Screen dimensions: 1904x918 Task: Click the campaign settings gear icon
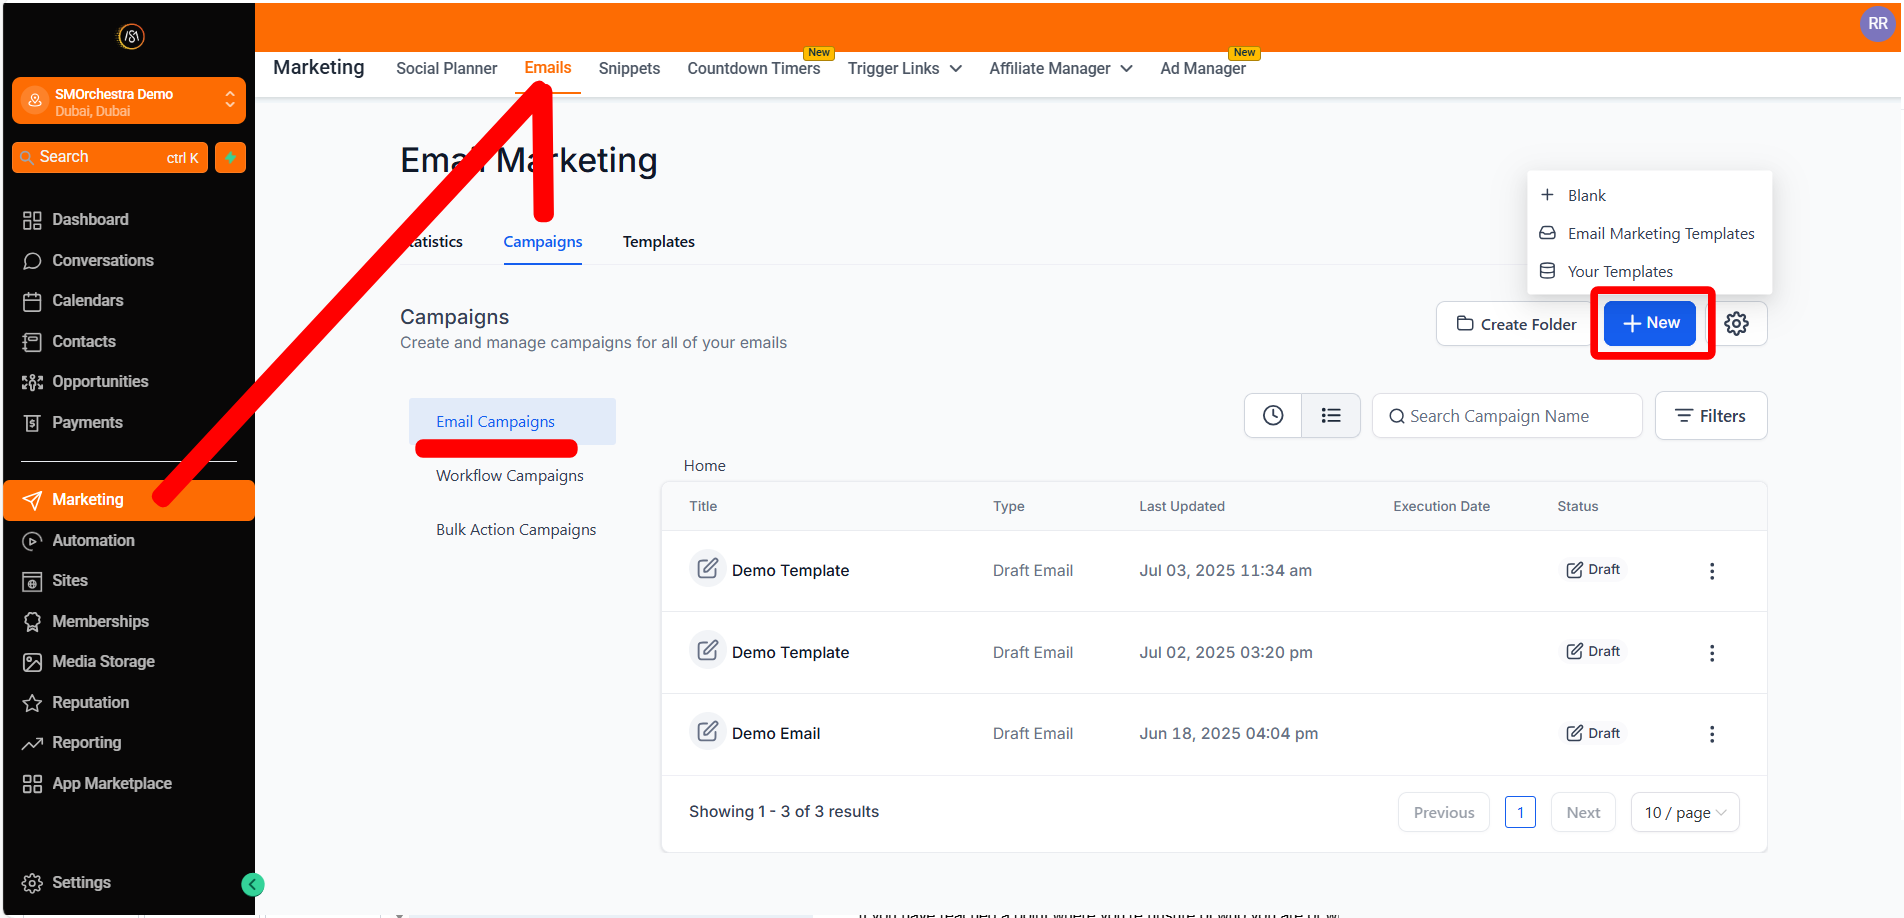click(1737, 324)
